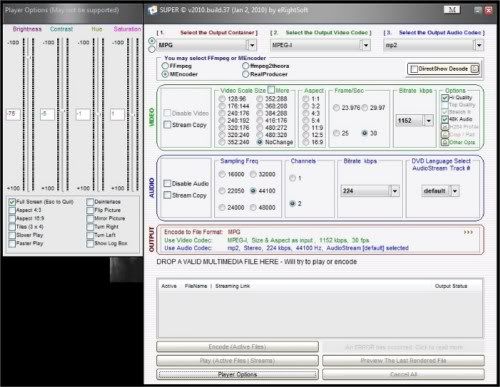Enable Faster Play player option
The image size is (500, 387).
click(12, 243)
